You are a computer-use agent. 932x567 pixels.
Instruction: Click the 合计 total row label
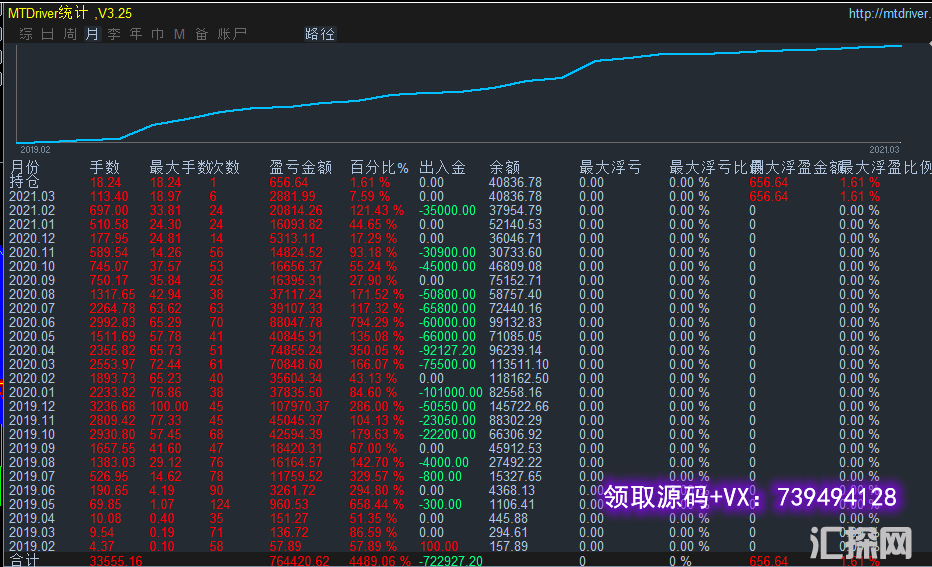[x=25, y=560]
